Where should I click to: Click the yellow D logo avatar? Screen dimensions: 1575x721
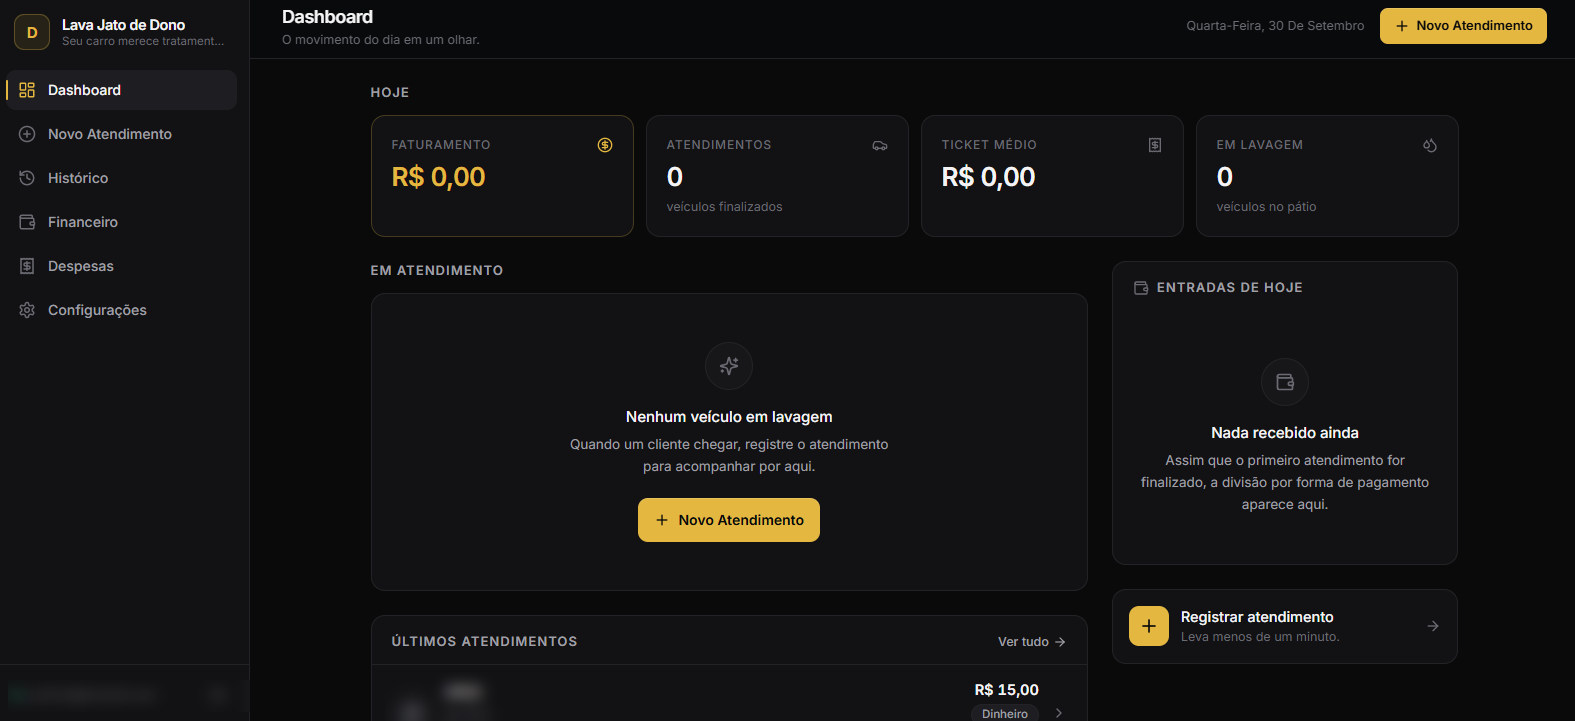(x=32, y=32)
